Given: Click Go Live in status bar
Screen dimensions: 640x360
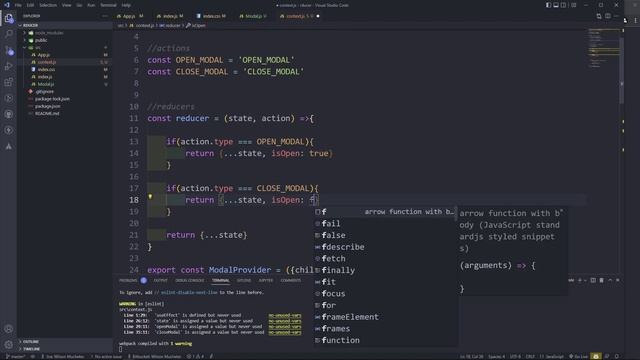Looking at the screenshot, I should tap(578, 356).
